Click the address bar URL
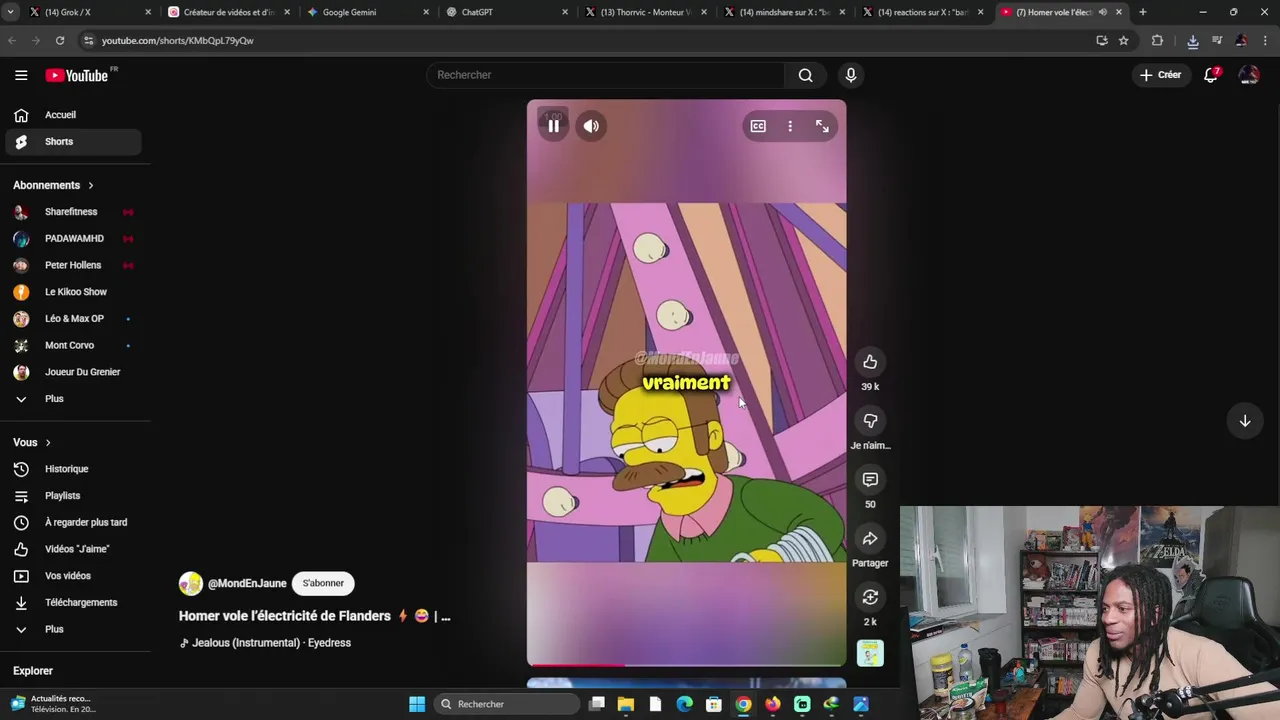 tap(177, 41)
